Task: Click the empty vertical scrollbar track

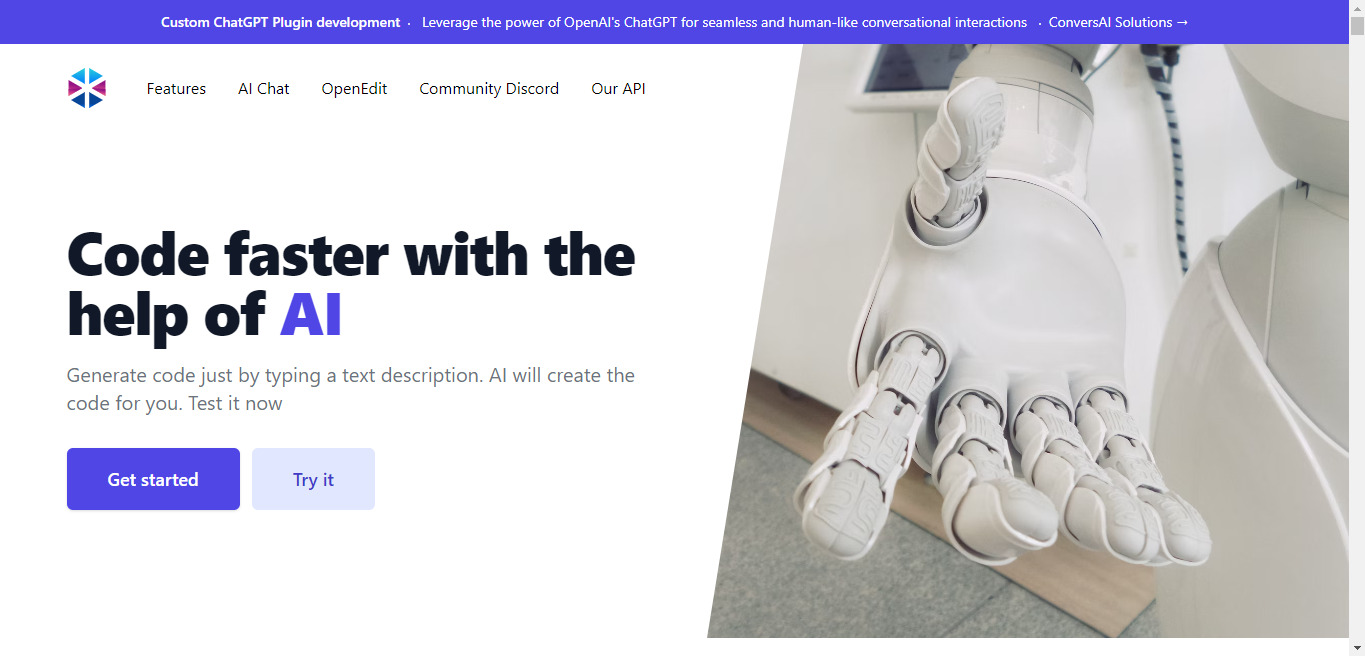Action: [x=1357, y=340]
